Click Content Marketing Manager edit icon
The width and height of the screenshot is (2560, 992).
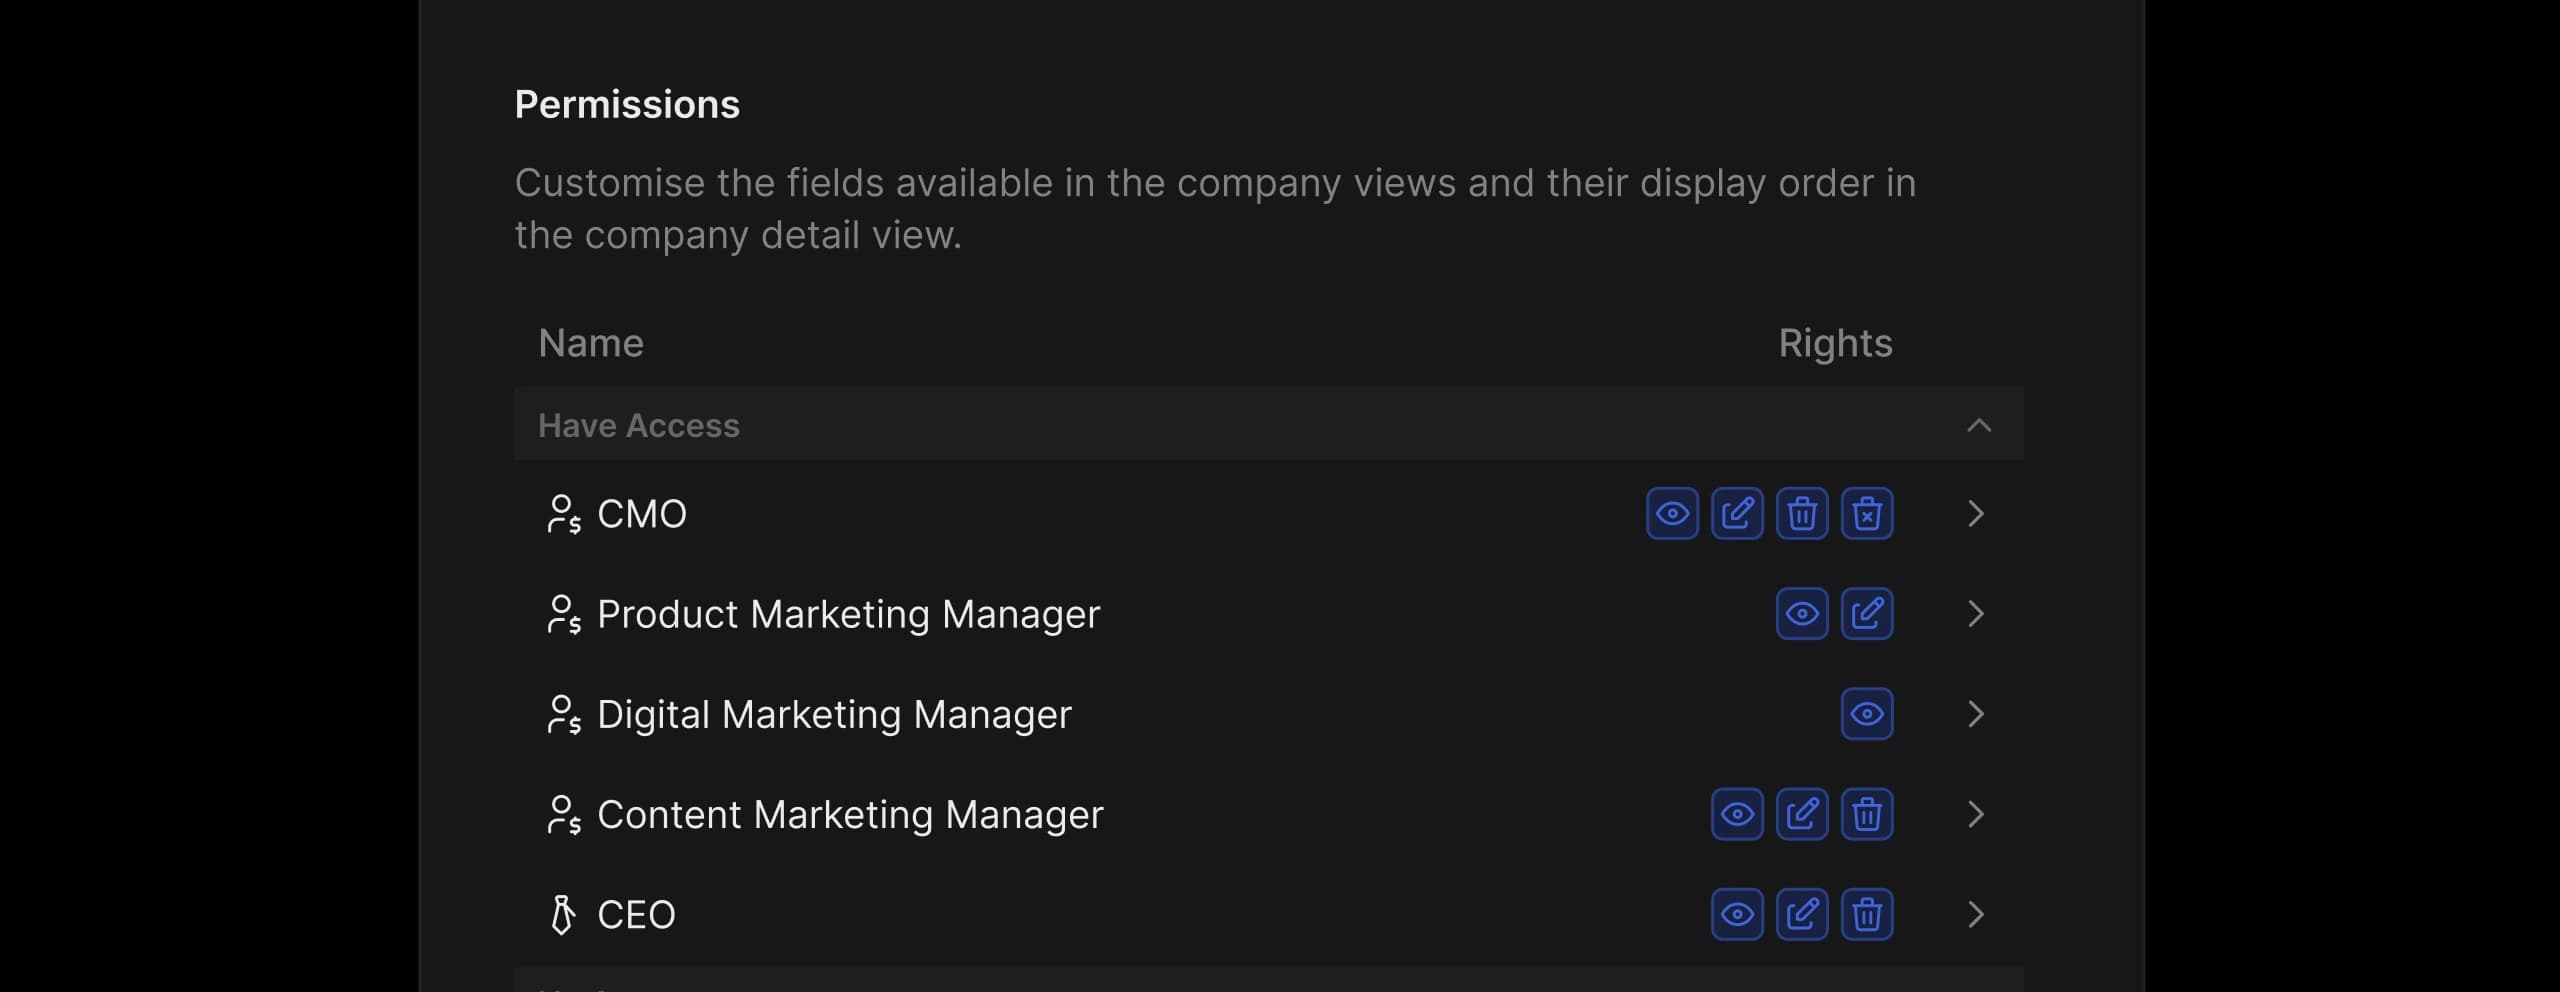pyautogui.click(x=1802, y=814)
